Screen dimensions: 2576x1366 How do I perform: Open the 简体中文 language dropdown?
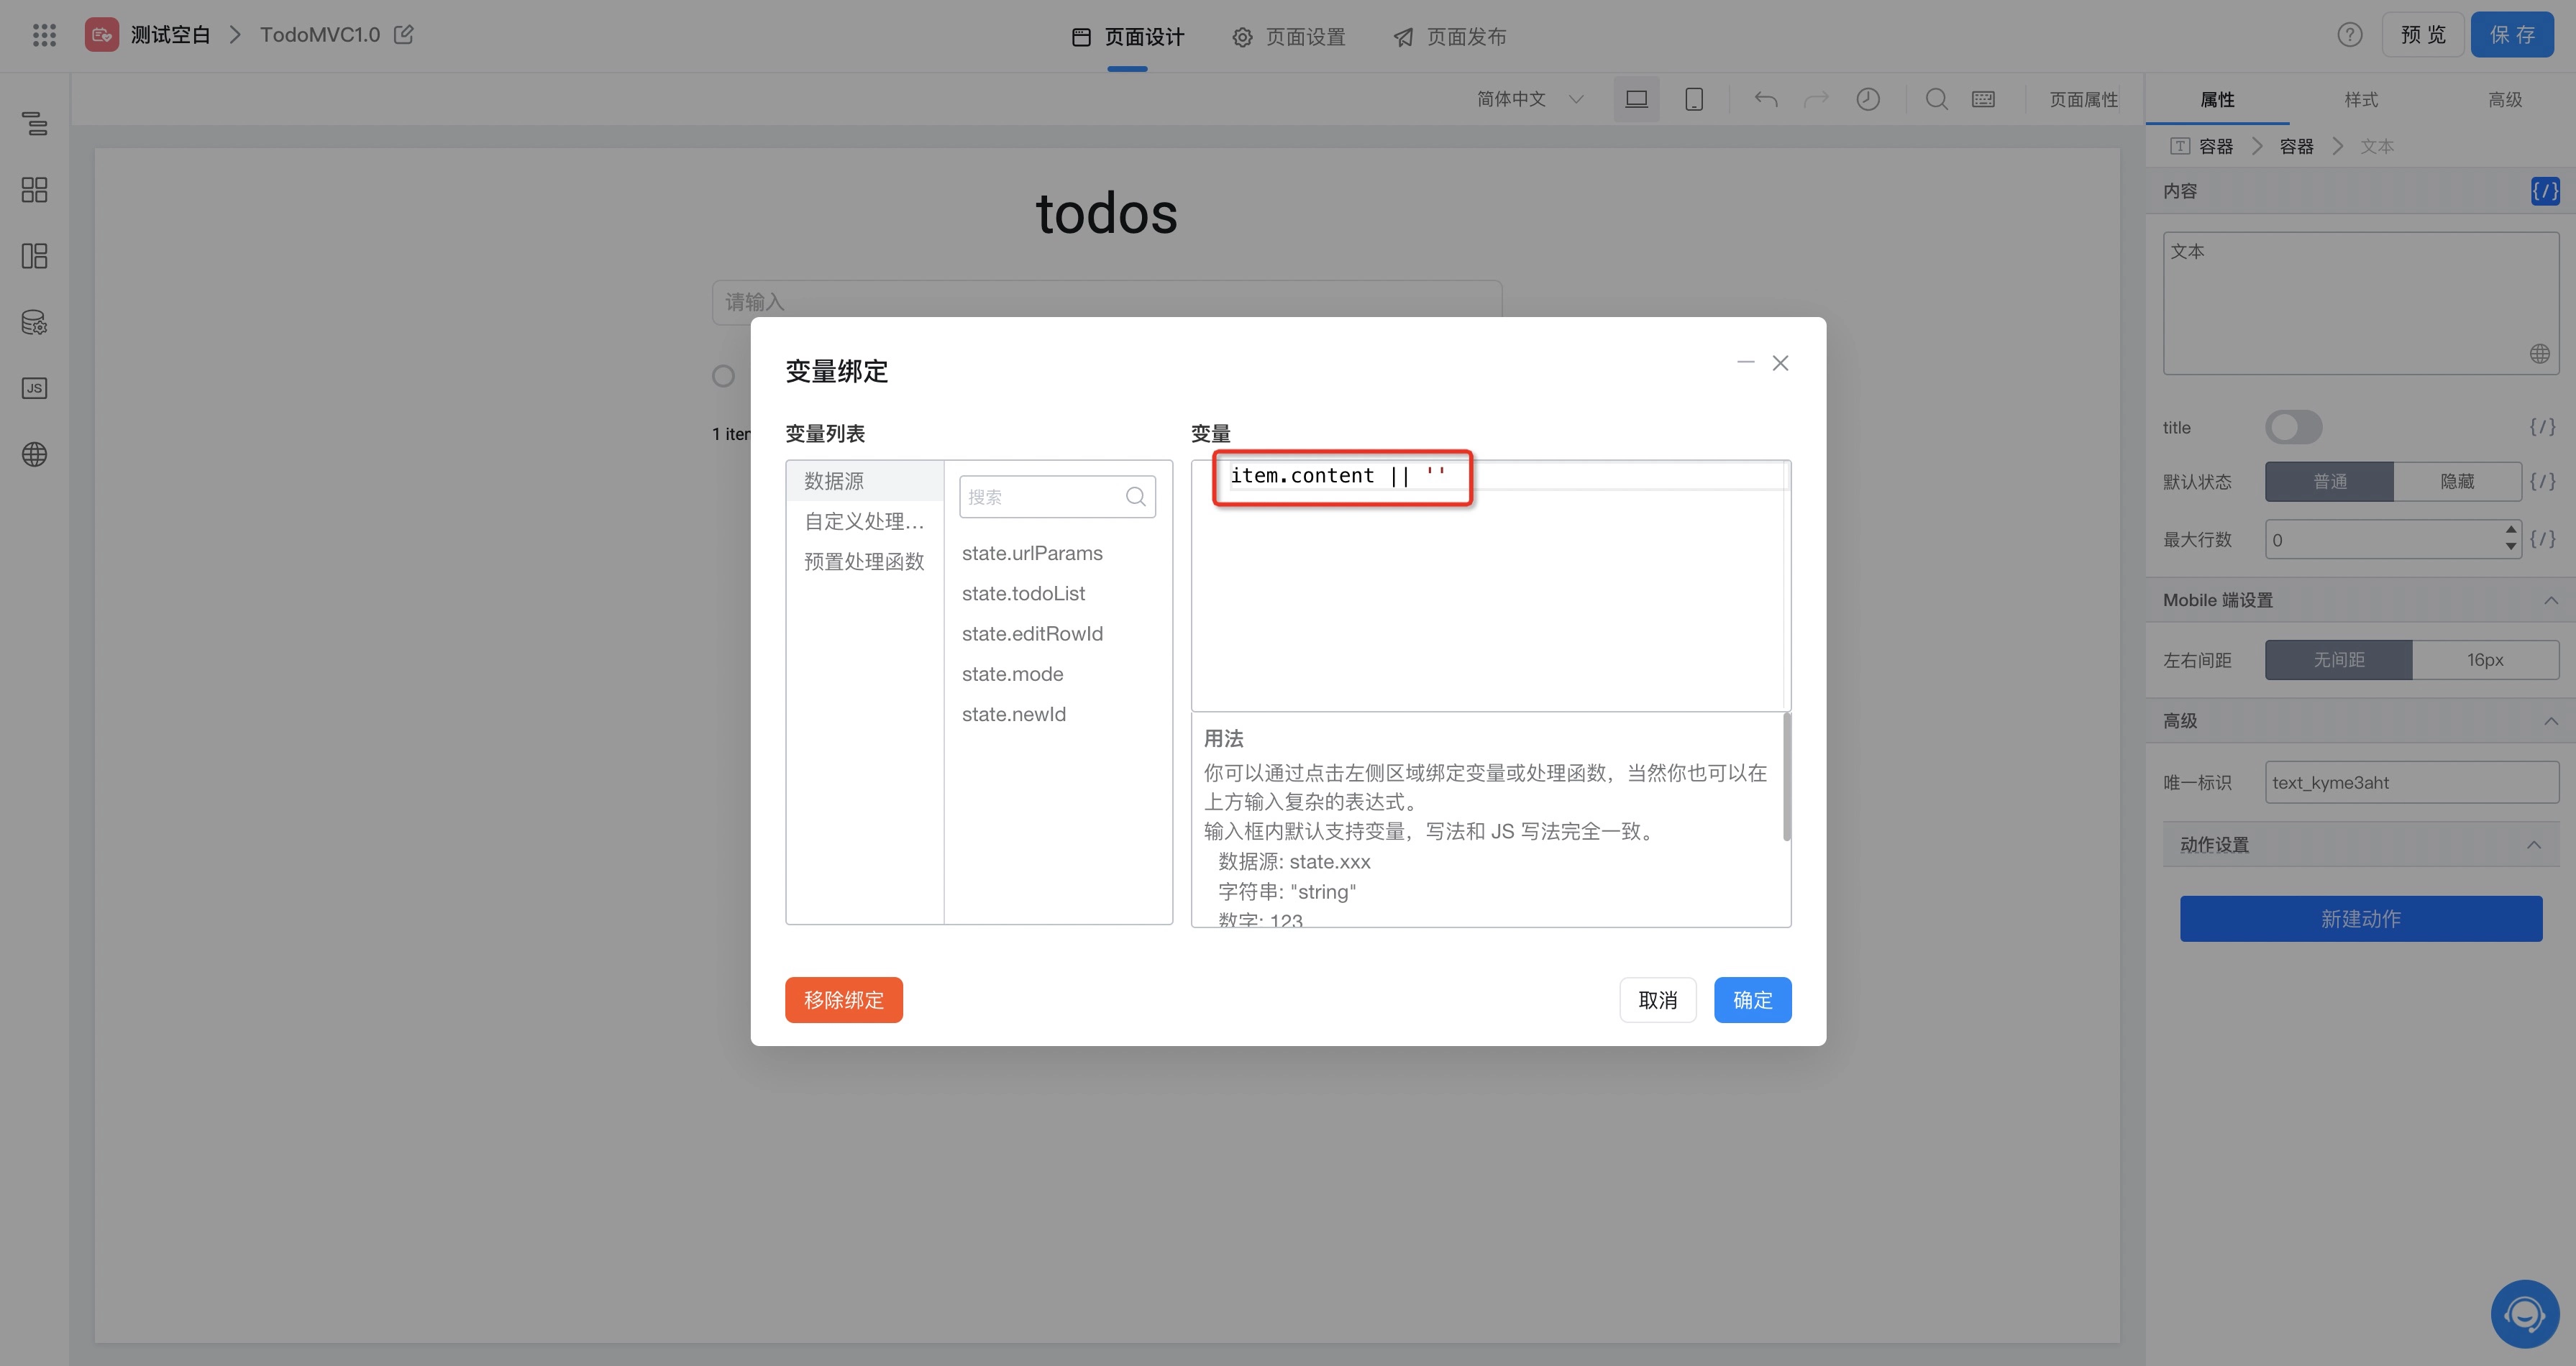click(x=1530, y=99)
